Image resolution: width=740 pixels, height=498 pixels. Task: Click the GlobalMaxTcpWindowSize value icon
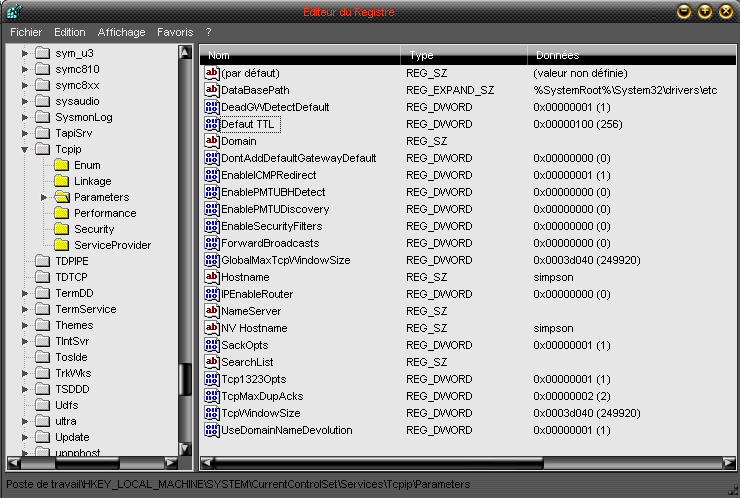(x=211, y=260)
